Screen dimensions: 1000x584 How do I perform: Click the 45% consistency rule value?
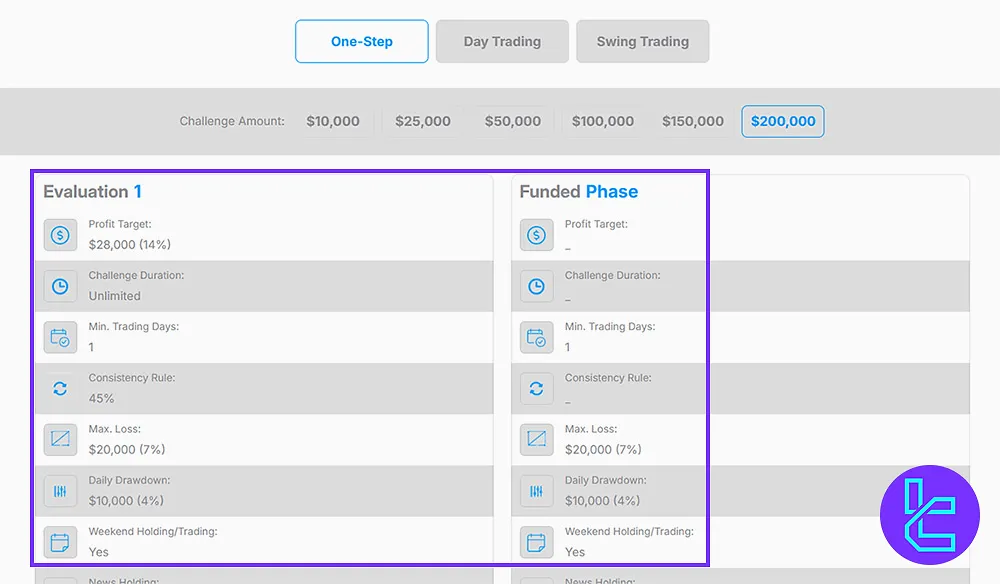pos(101,398)
